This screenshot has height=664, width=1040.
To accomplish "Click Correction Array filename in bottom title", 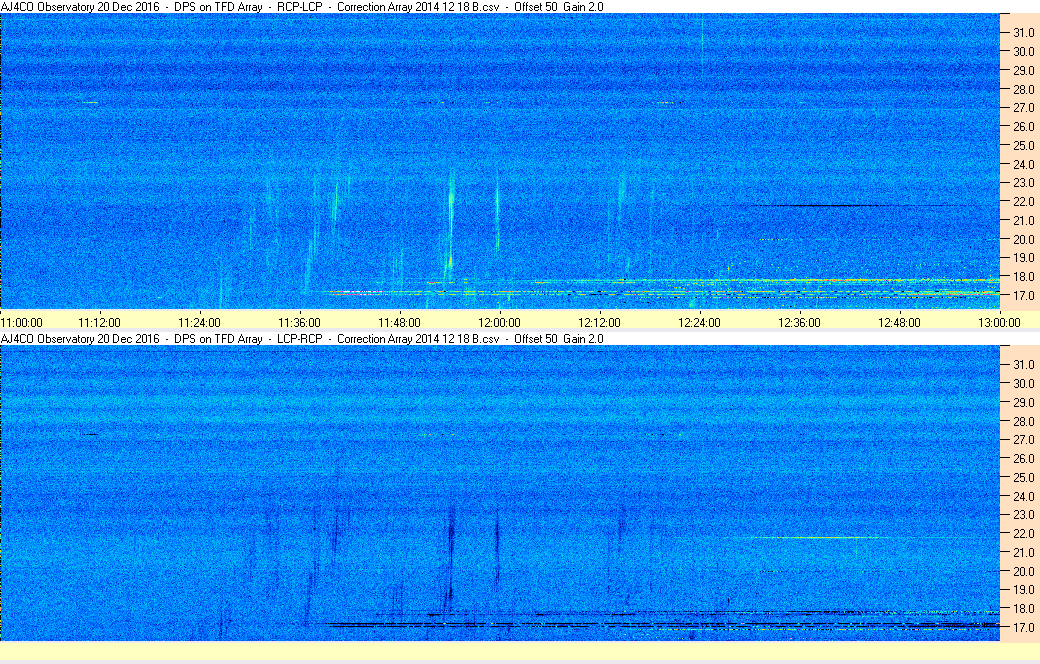I will (x=418, y=338).
